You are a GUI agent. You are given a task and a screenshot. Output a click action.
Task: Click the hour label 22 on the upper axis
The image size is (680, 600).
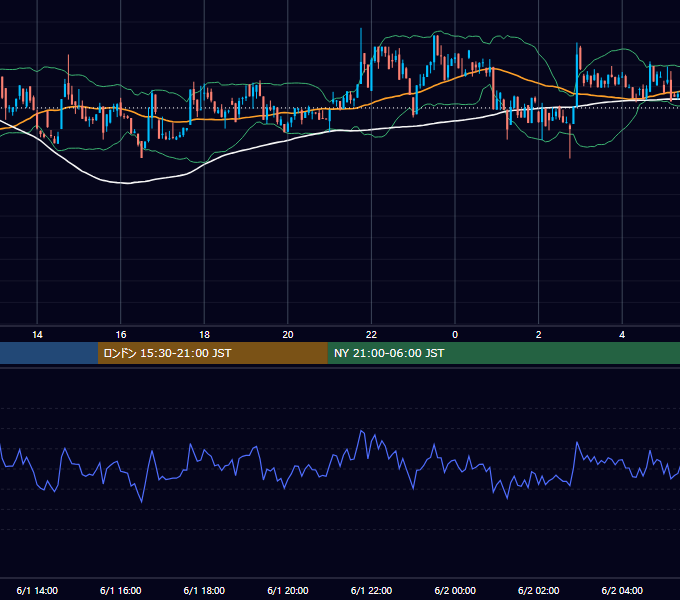[371, 335]
